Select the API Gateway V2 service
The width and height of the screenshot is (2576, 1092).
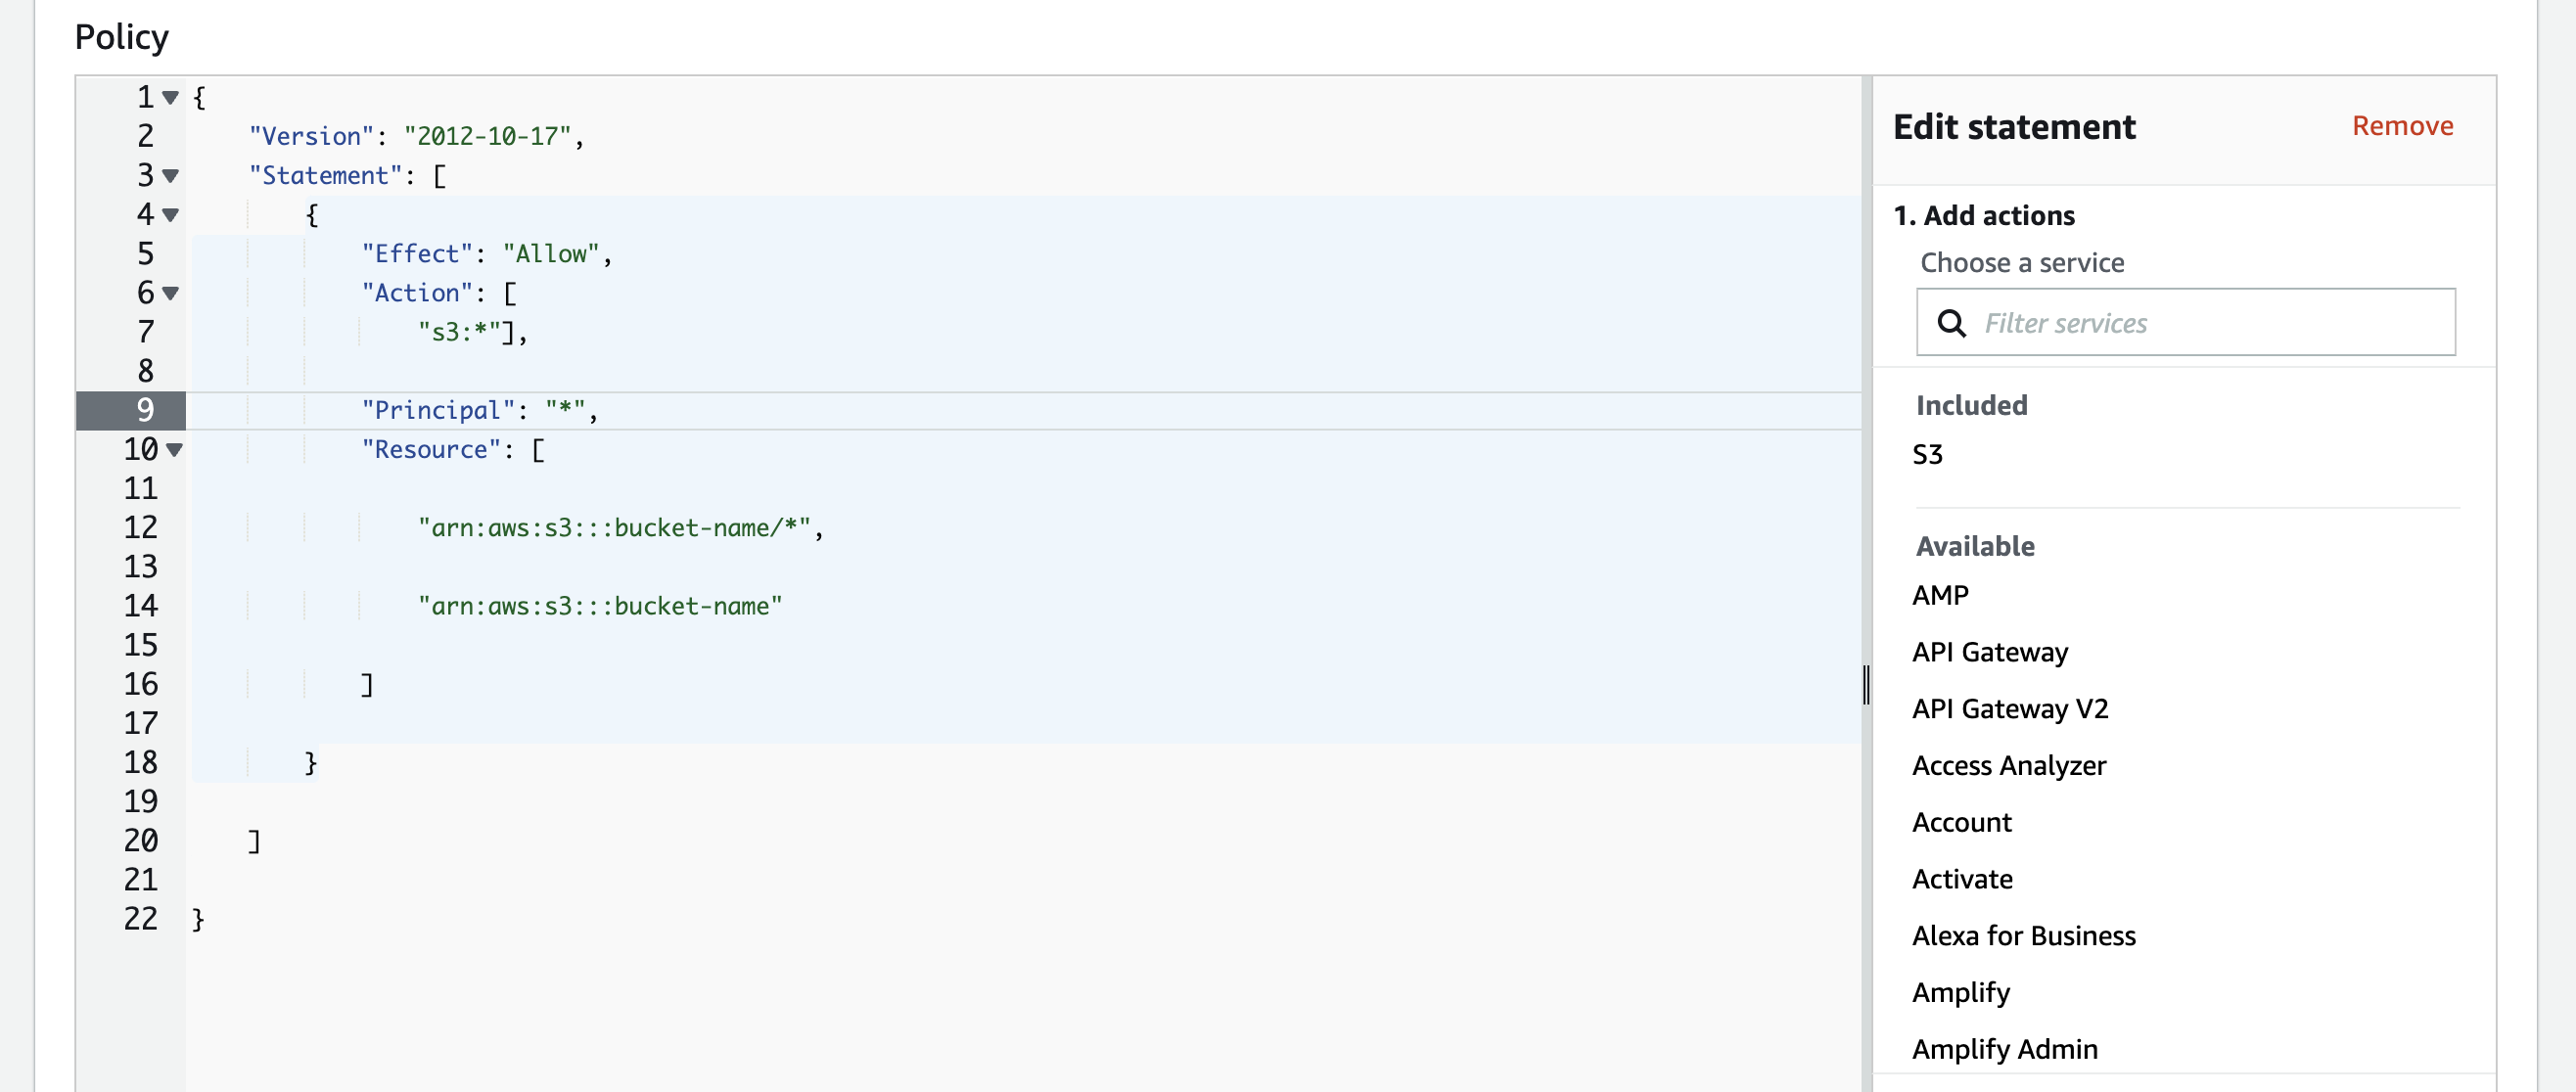[x=2010, y=709]
